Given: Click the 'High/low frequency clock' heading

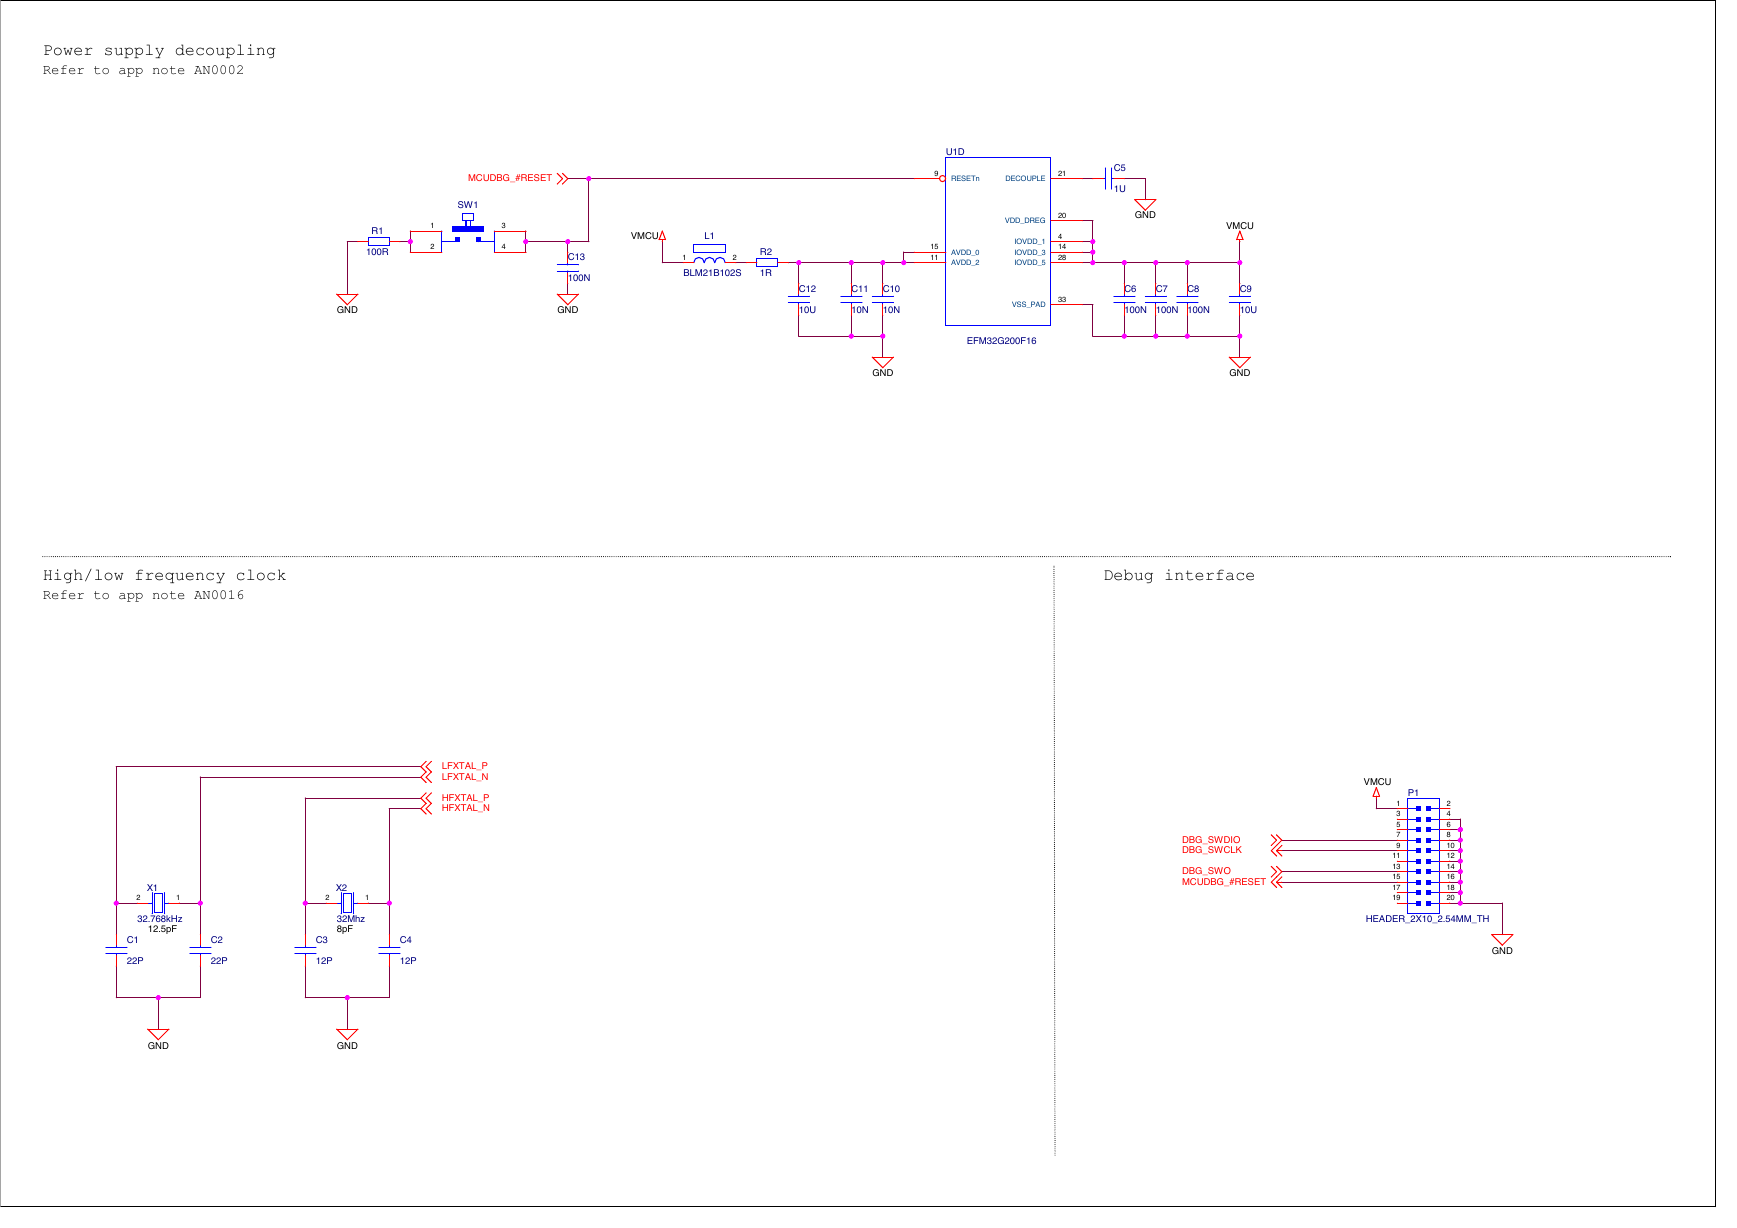Looking at the screenshot, I should point(164,576).
